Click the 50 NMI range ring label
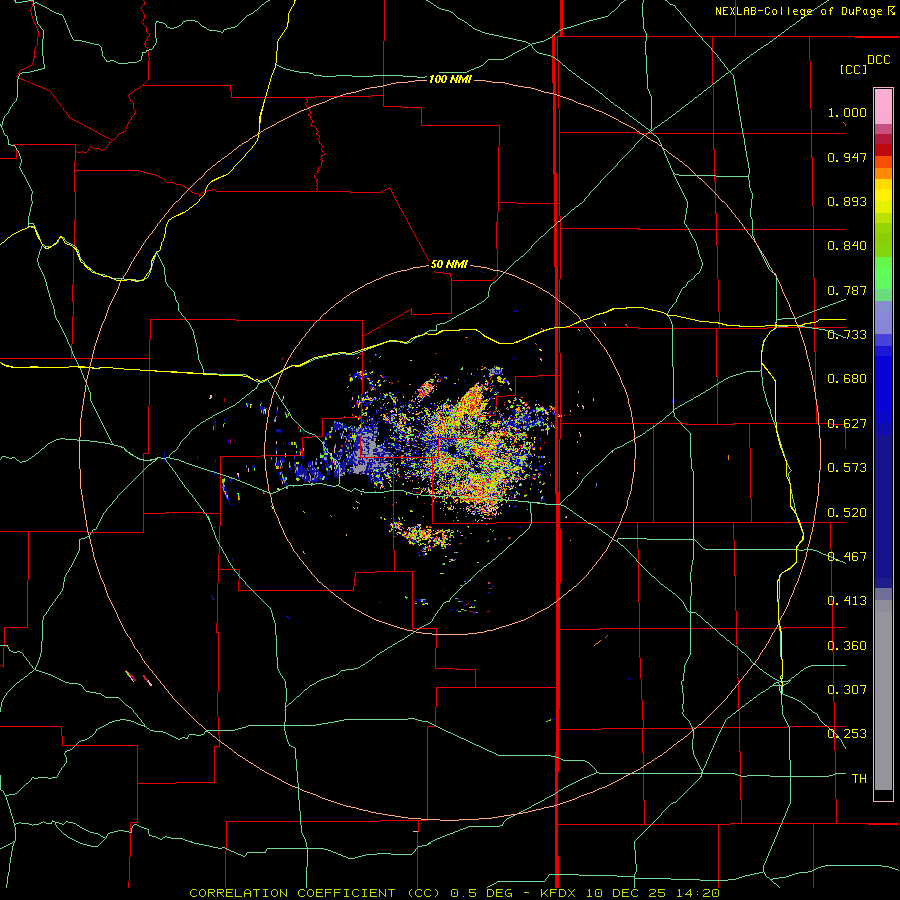 point(449,264)
